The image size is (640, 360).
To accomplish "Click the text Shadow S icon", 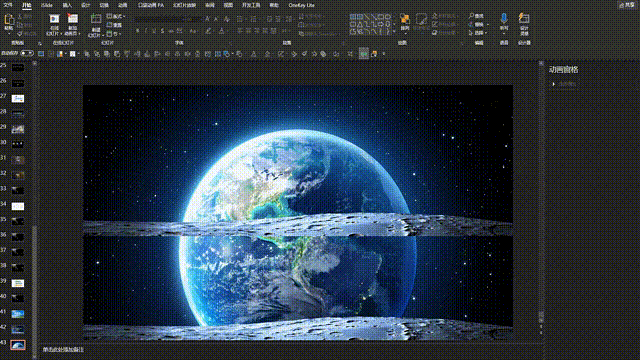I will [x=162, y=31].
